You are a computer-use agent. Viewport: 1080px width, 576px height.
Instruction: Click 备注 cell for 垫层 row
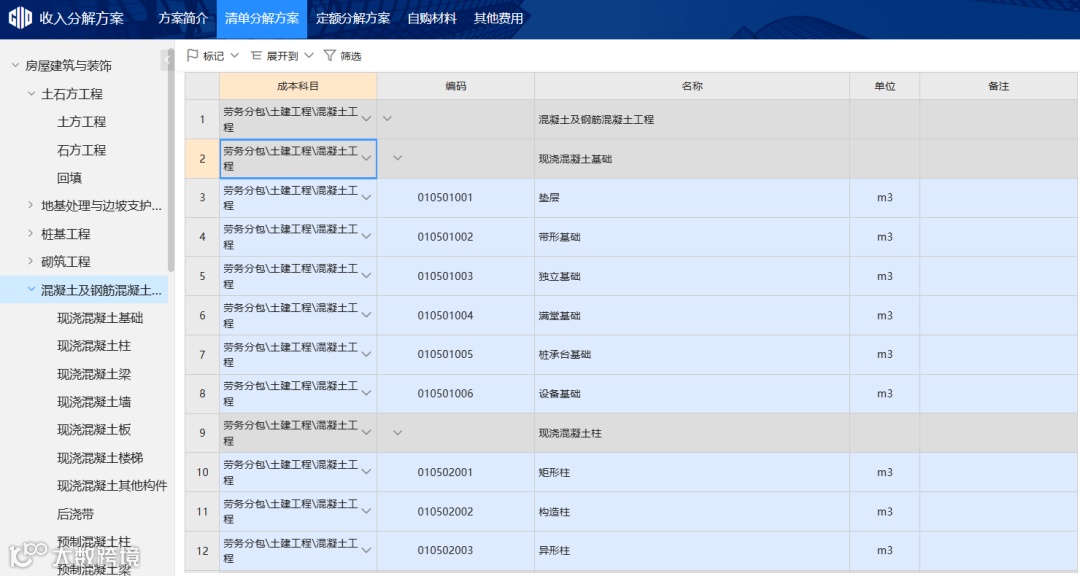998,198
